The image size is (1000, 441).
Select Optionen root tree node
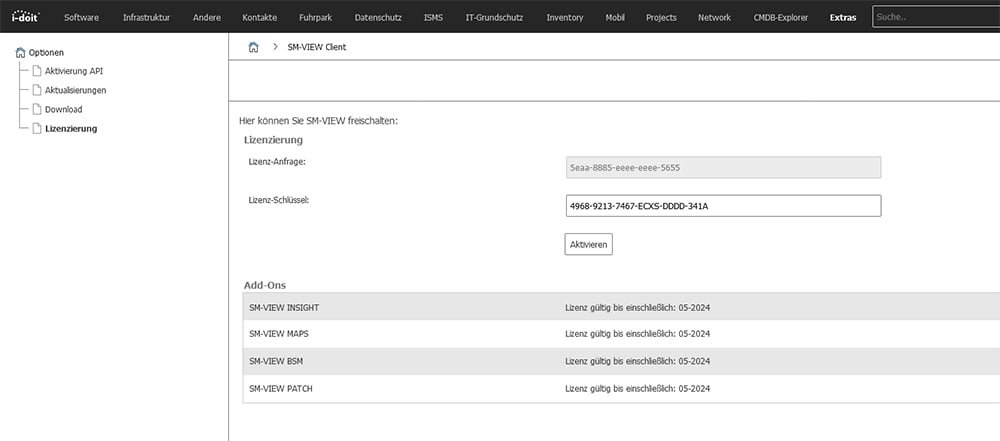46,53
